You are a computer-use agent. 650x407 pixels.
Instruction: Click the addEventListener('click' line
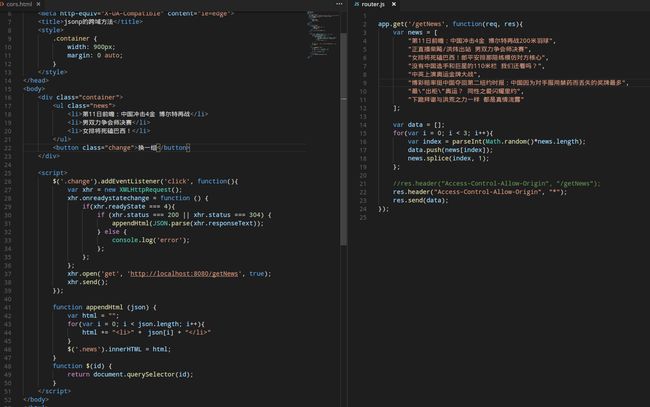click(x=146, y=181)
